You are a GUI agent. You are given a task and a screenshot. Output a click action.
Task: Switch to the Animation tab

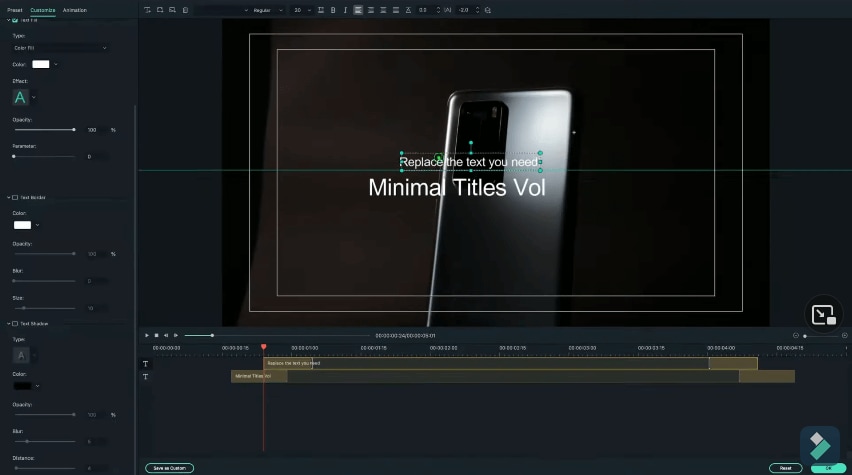tap(74, 10)
